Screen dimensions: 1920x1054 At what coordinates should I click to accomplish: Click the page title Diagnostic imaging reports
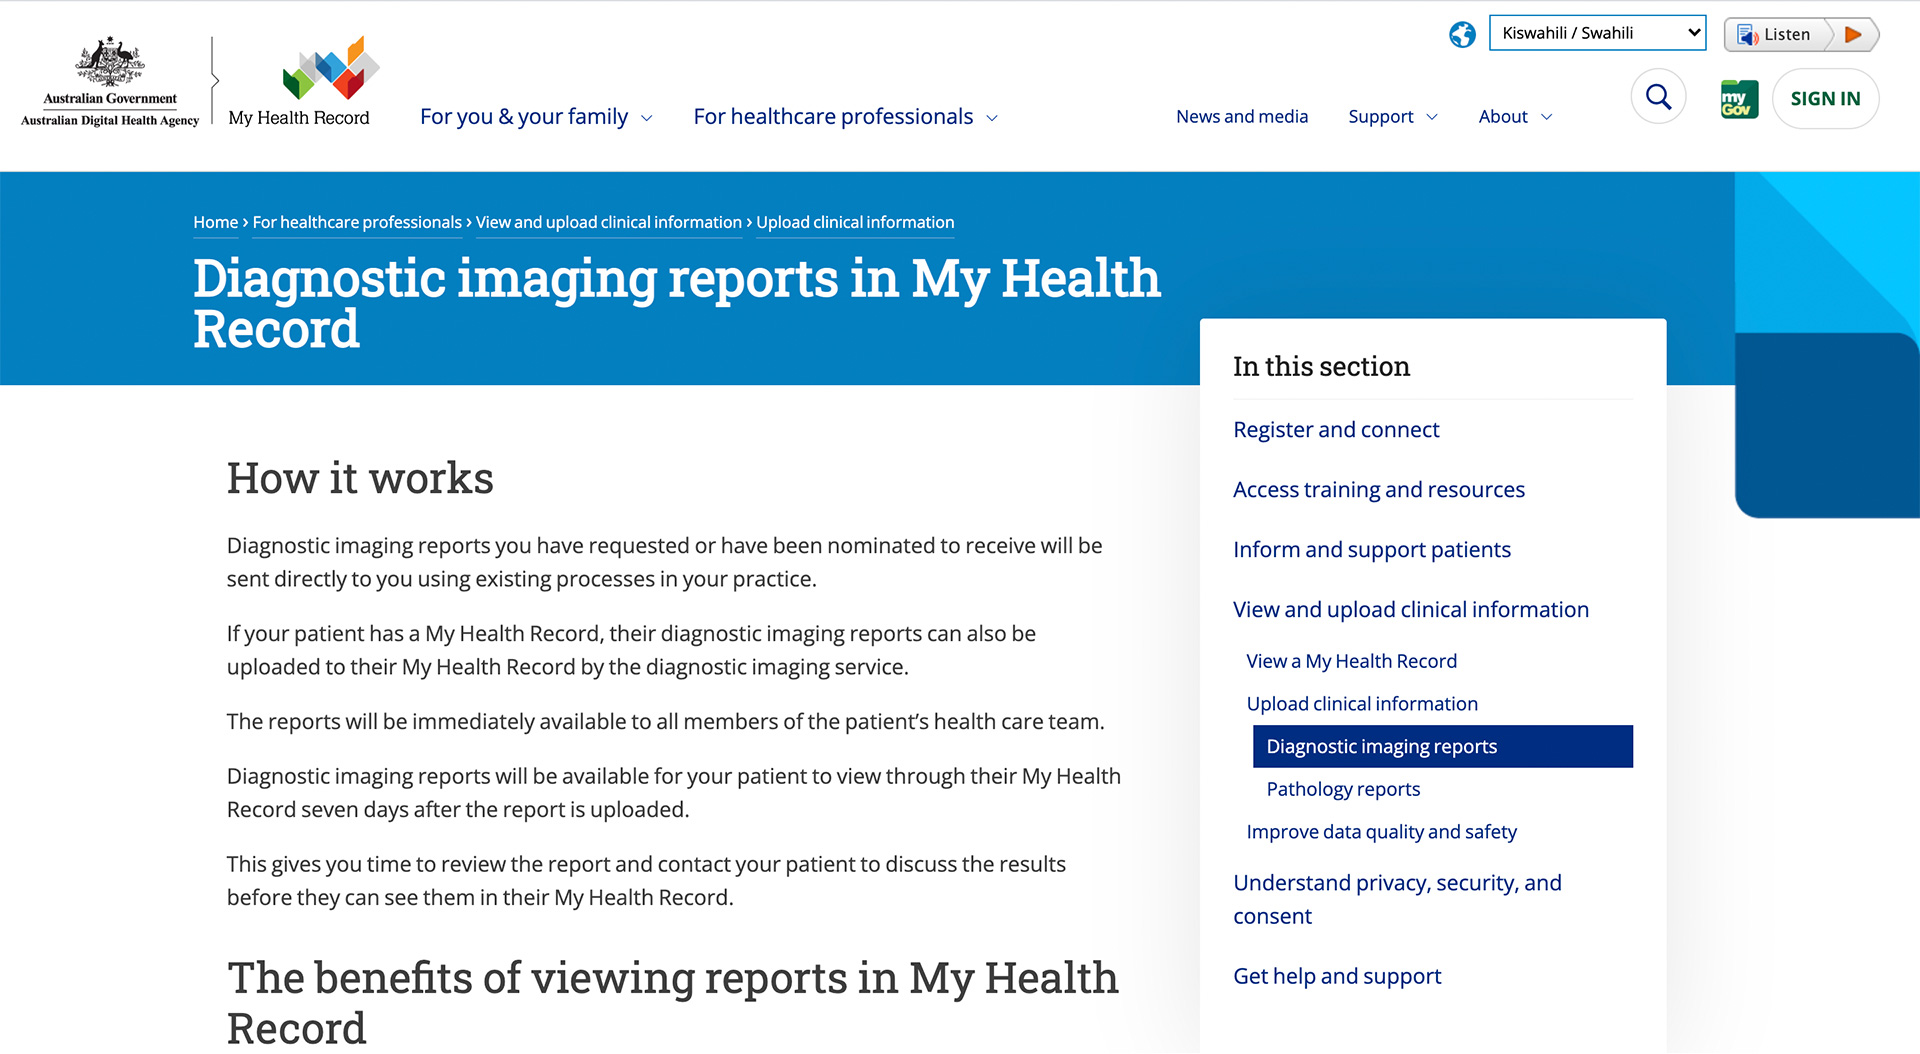click(677, 303)
